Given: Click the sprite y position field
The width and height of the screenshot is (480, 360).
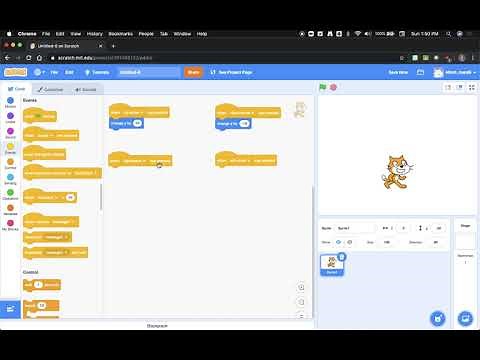Looking at the screenshot, I should [439, 228].
